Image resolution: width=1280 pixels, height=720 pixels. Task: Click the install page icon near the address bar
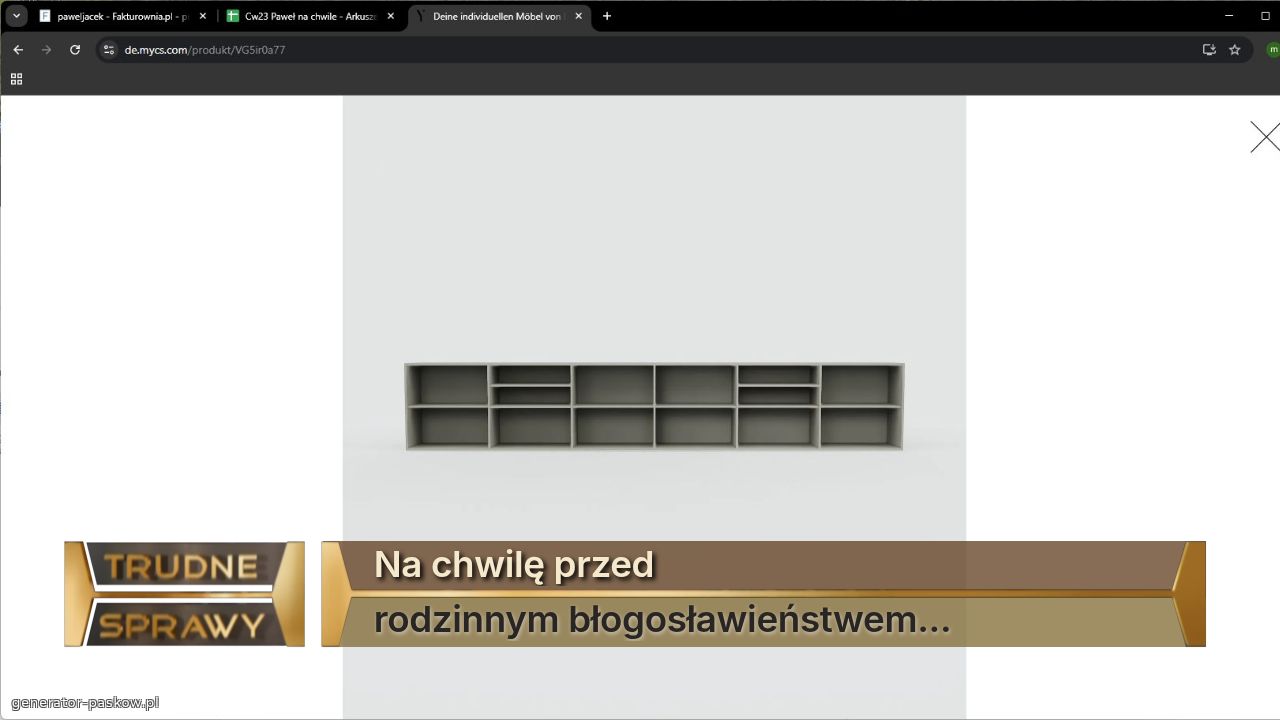[1208, 49]
